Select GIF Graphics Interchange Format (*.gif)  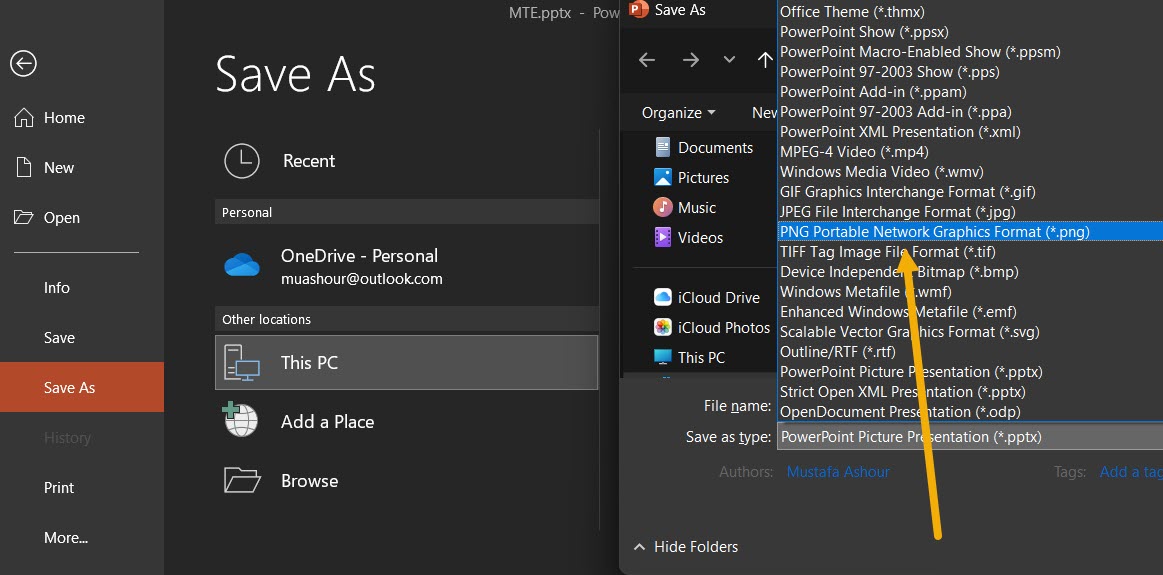[x=970, y=192]
